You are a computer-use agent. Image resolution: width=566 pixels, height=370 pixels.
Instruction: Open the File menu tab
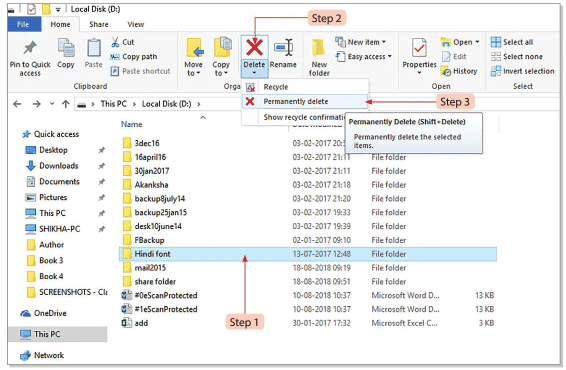coord(23,24)
